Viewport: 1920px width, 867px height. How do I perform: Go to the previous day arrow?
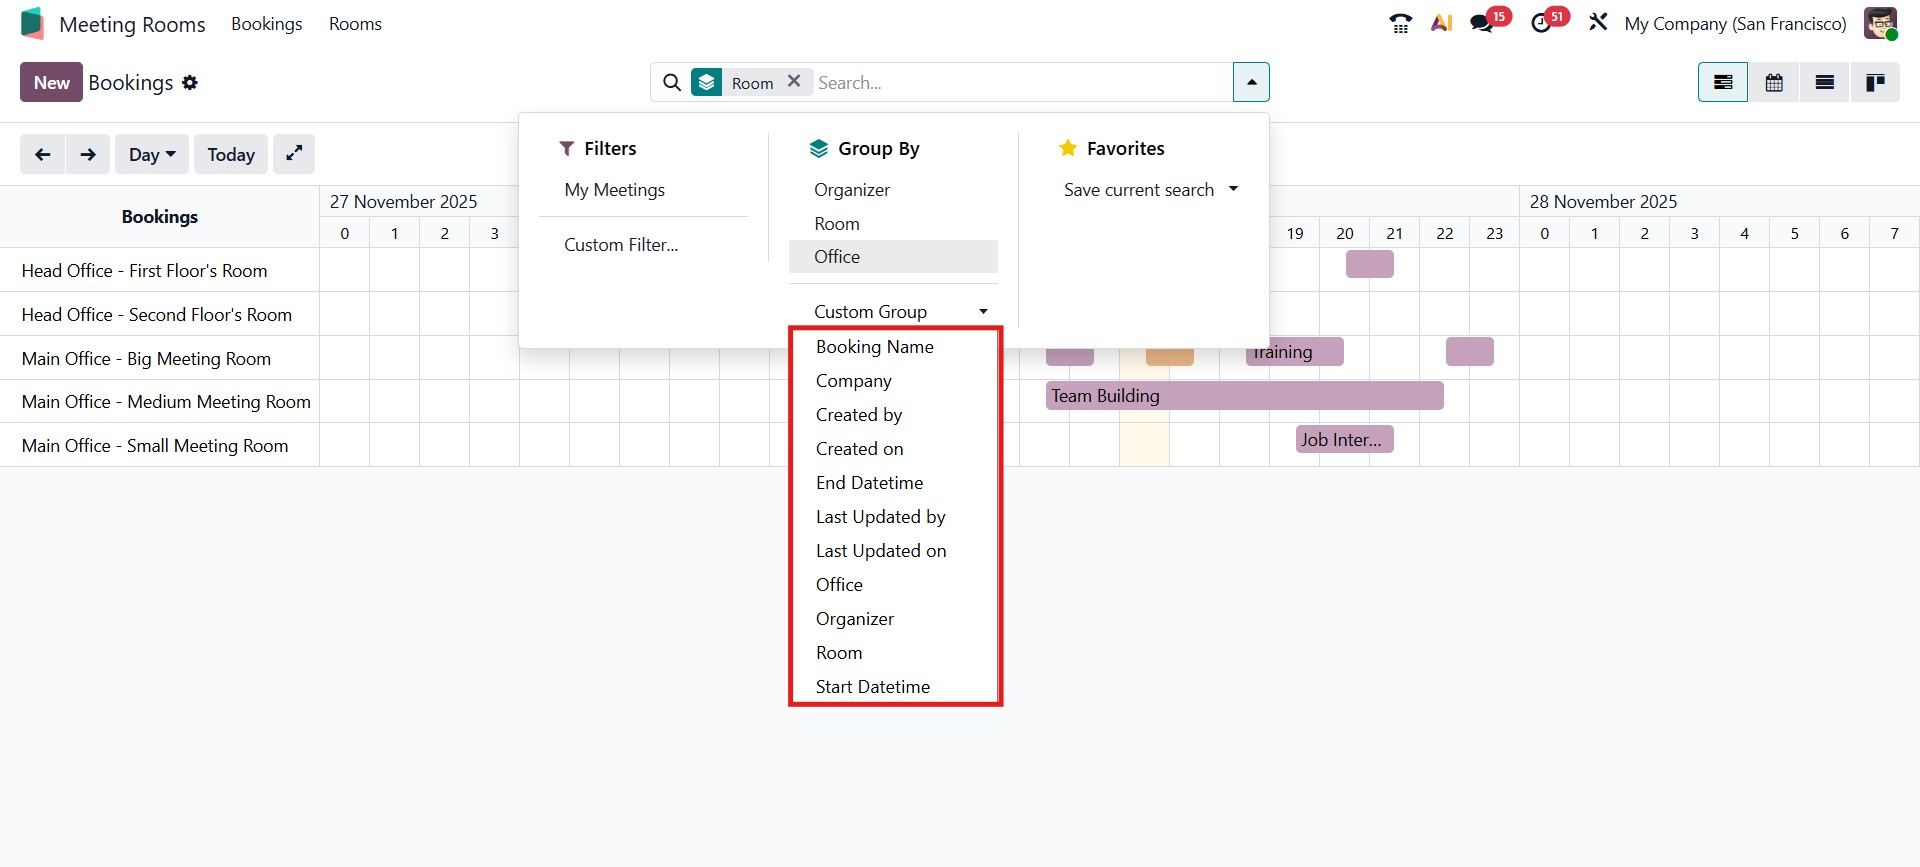(x=42, y=154)
